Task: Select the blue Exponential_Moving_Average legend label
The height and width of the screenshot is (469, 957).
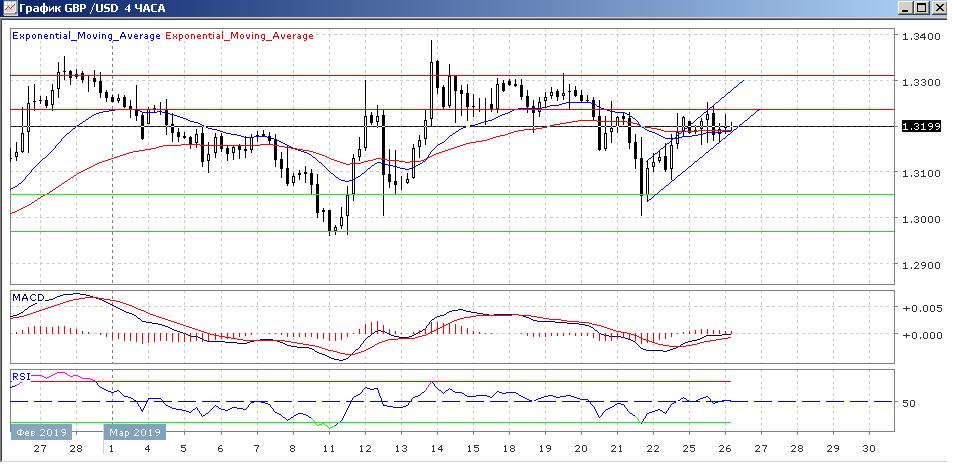Action: [x=87, y=35]
